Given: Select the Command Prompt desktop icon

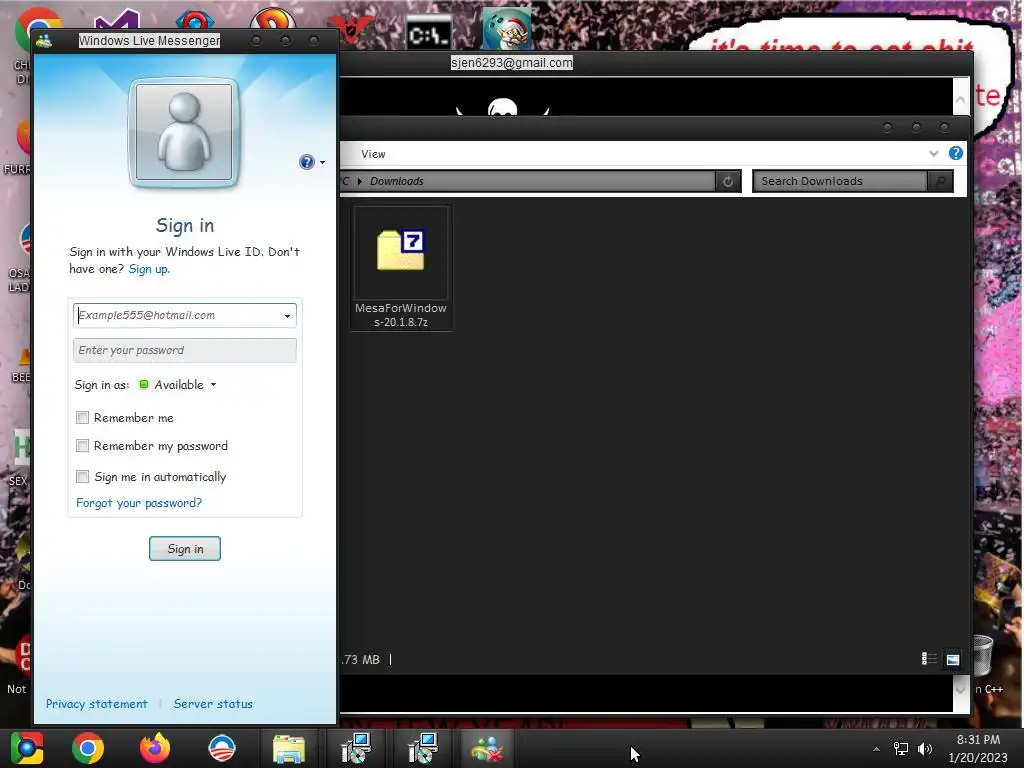Looking at the screenshot, I should coord(428,33).
